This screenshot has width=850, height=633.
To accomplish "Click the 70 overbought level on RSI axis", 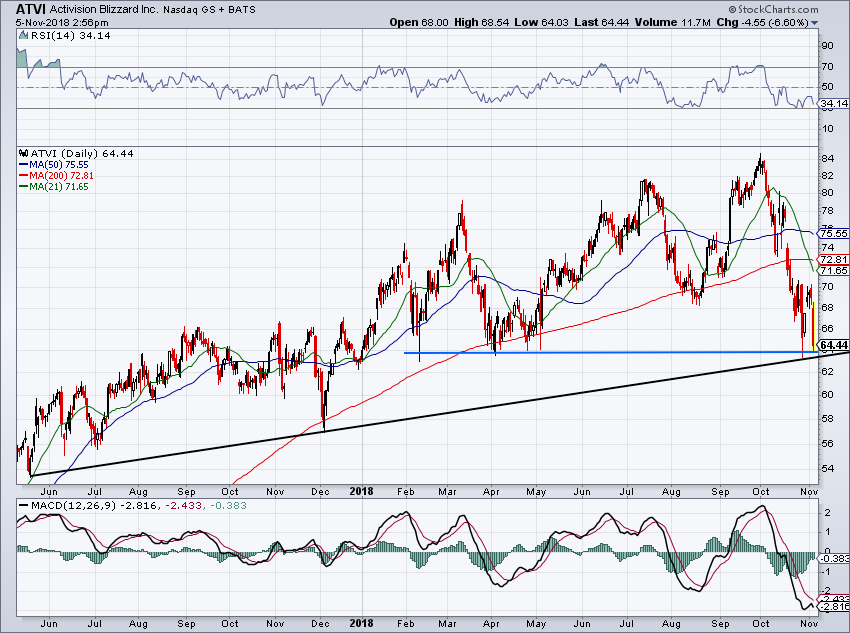I will [x=827, y=67].
